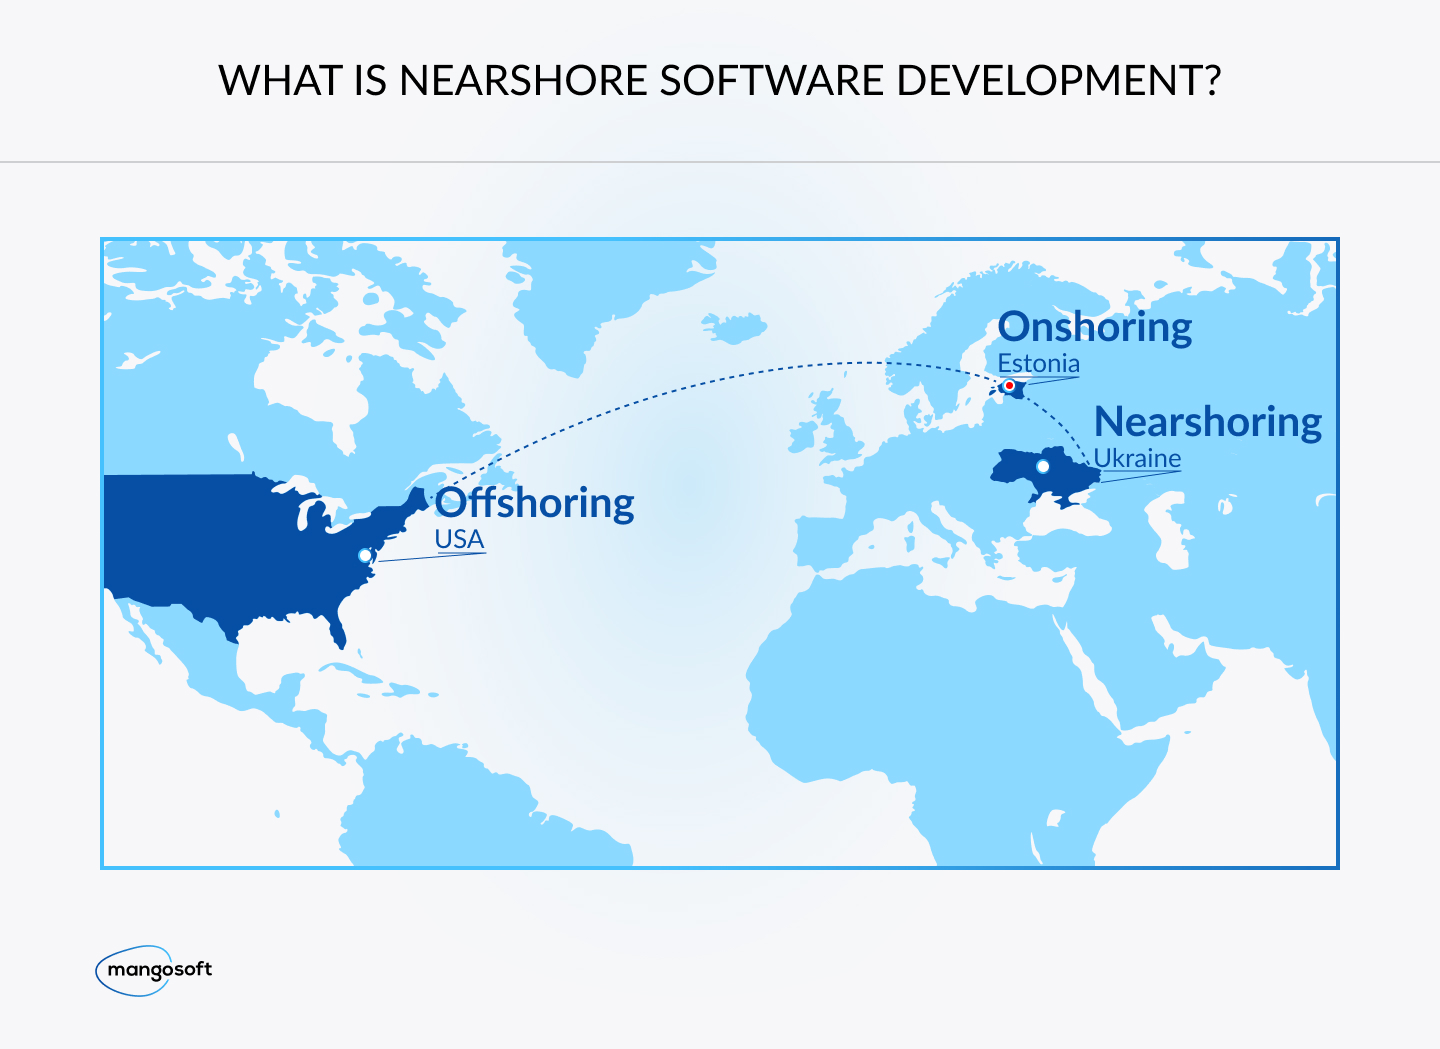Click the Offshoring heading

tap(535, 503)
